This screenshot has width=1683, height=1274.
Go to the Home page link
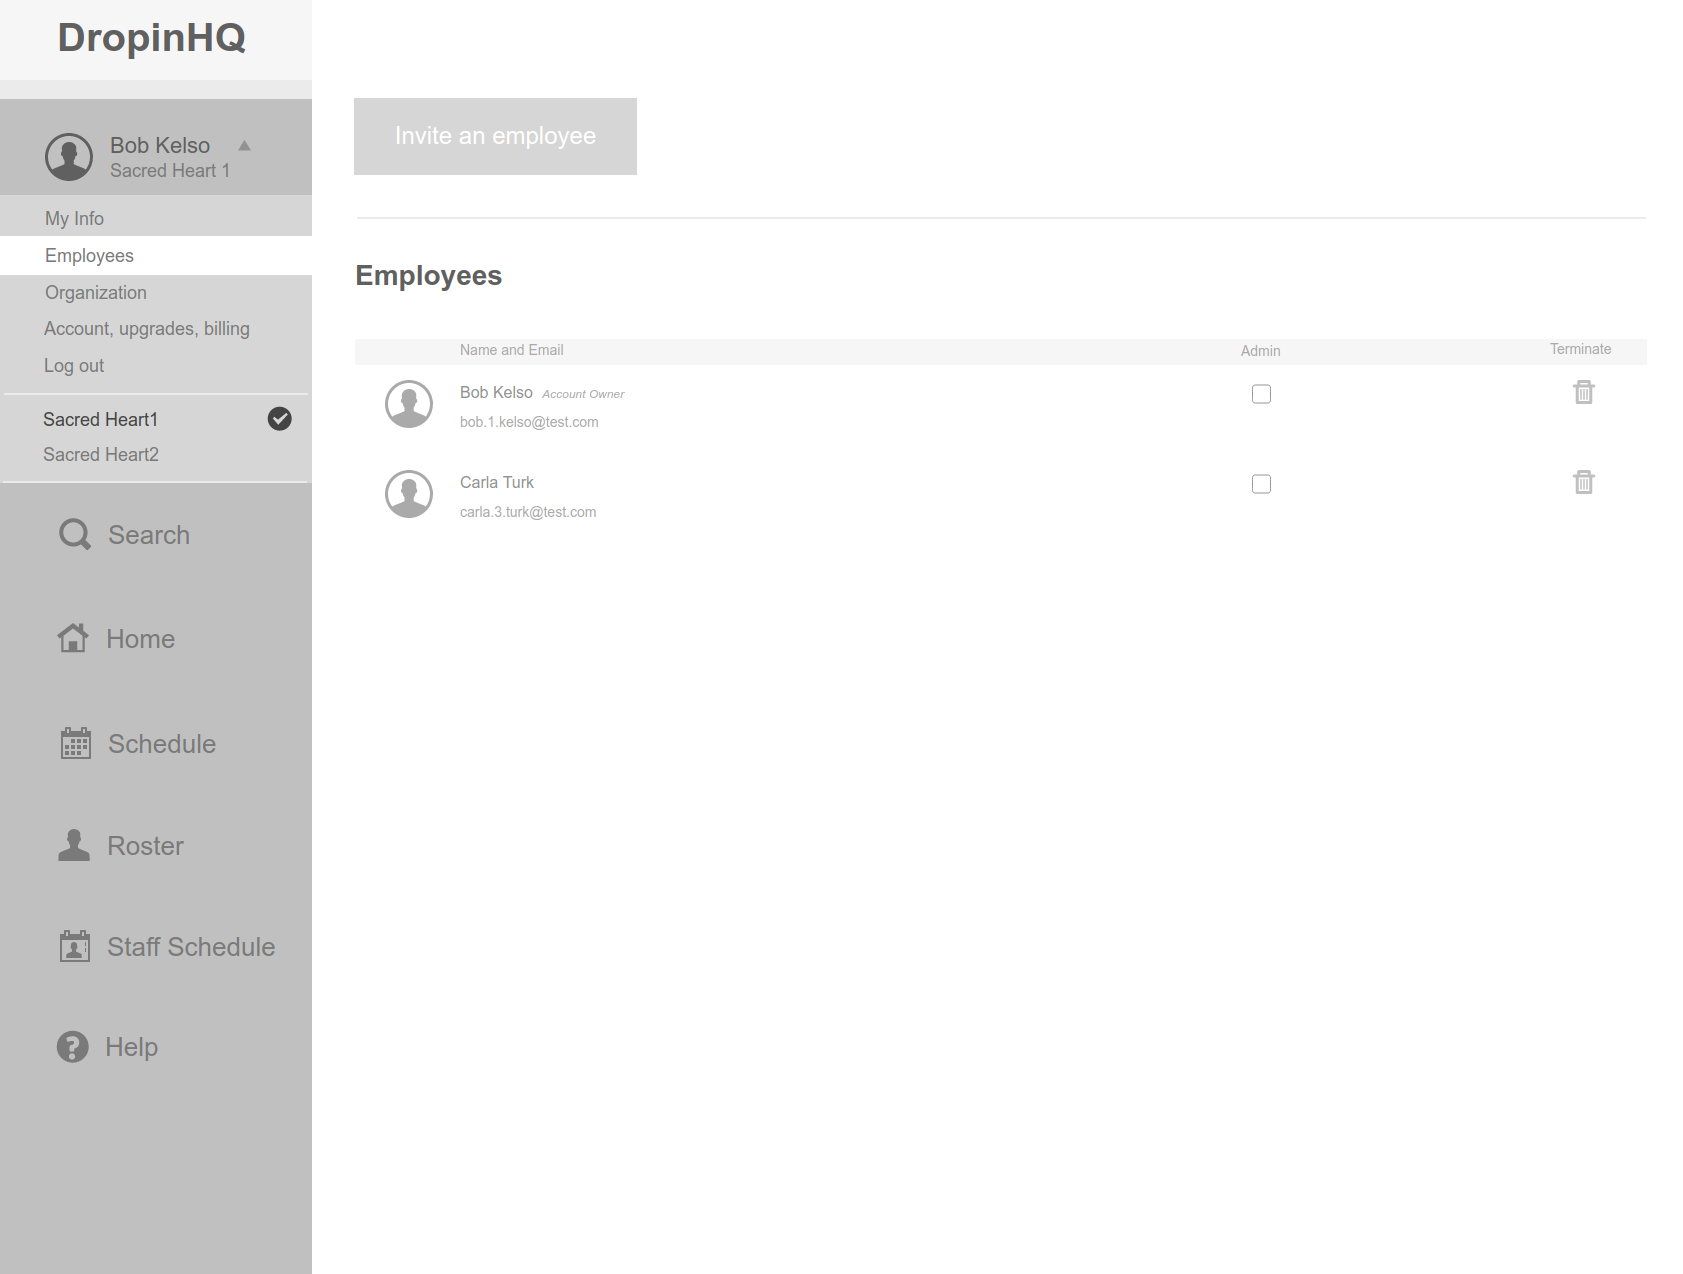[x=141, y=639]
